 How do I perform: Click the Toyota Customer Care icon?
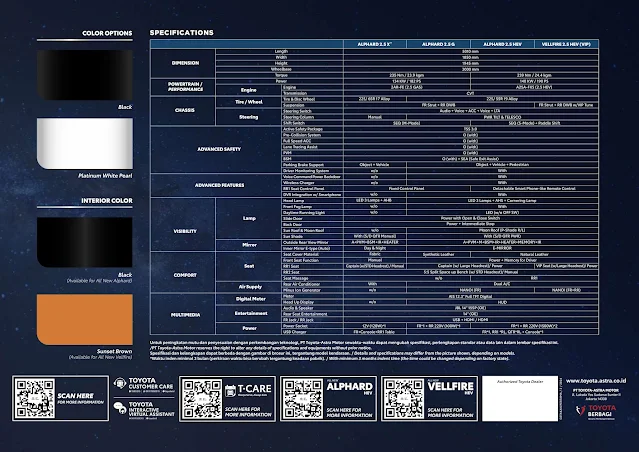[x=120, y=383]
